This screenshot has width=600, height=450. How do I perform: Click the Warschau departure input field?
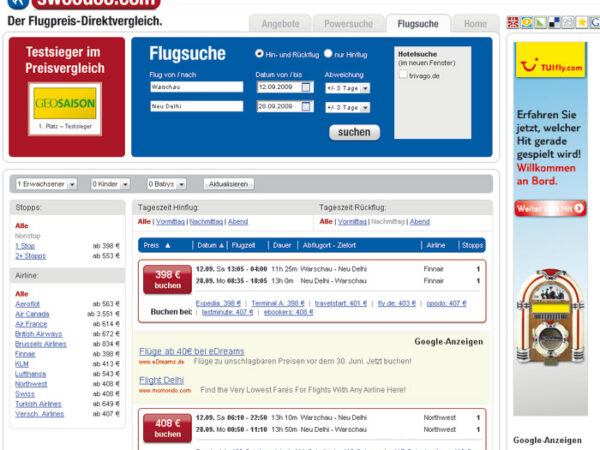[196, 87]
